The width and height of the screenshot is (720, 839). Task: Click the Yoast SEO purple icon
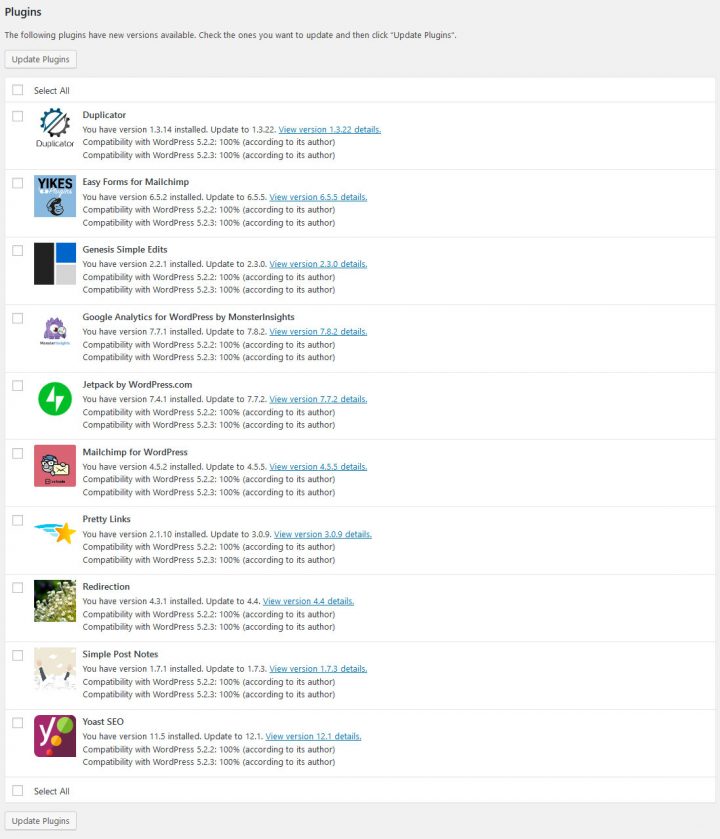point(55,736)
